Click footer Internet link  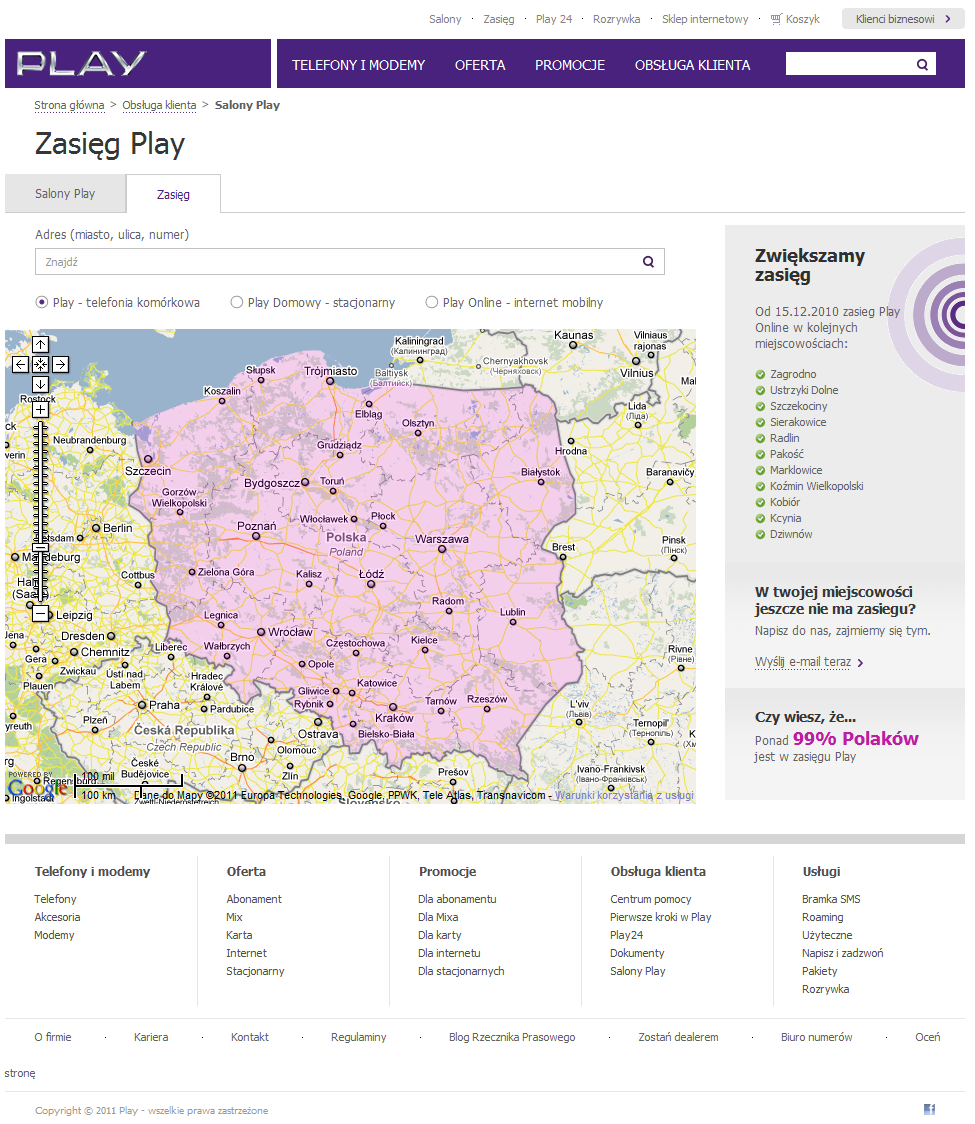(247, 953)
